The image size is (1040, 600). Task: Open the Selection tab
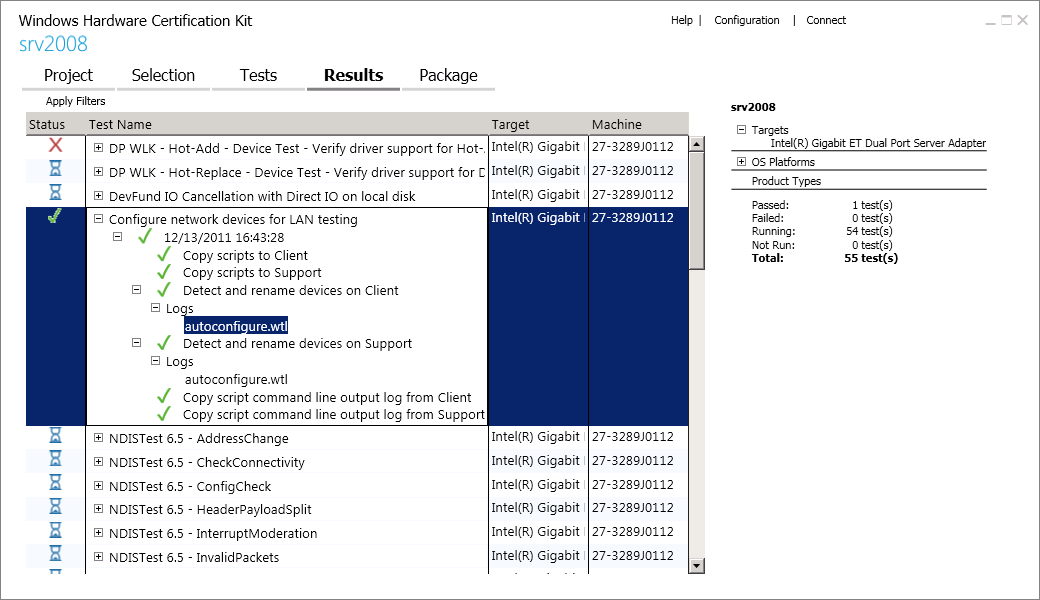coord(163,75)
